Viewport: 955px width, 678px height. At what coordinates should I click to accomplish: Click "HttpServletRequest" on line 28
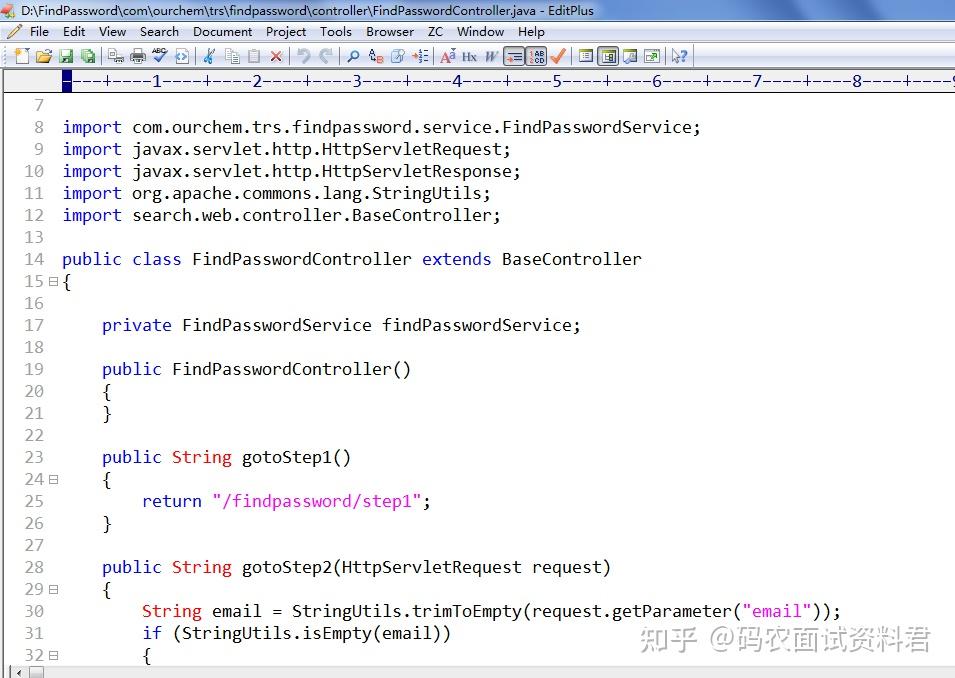pos(431,567)
